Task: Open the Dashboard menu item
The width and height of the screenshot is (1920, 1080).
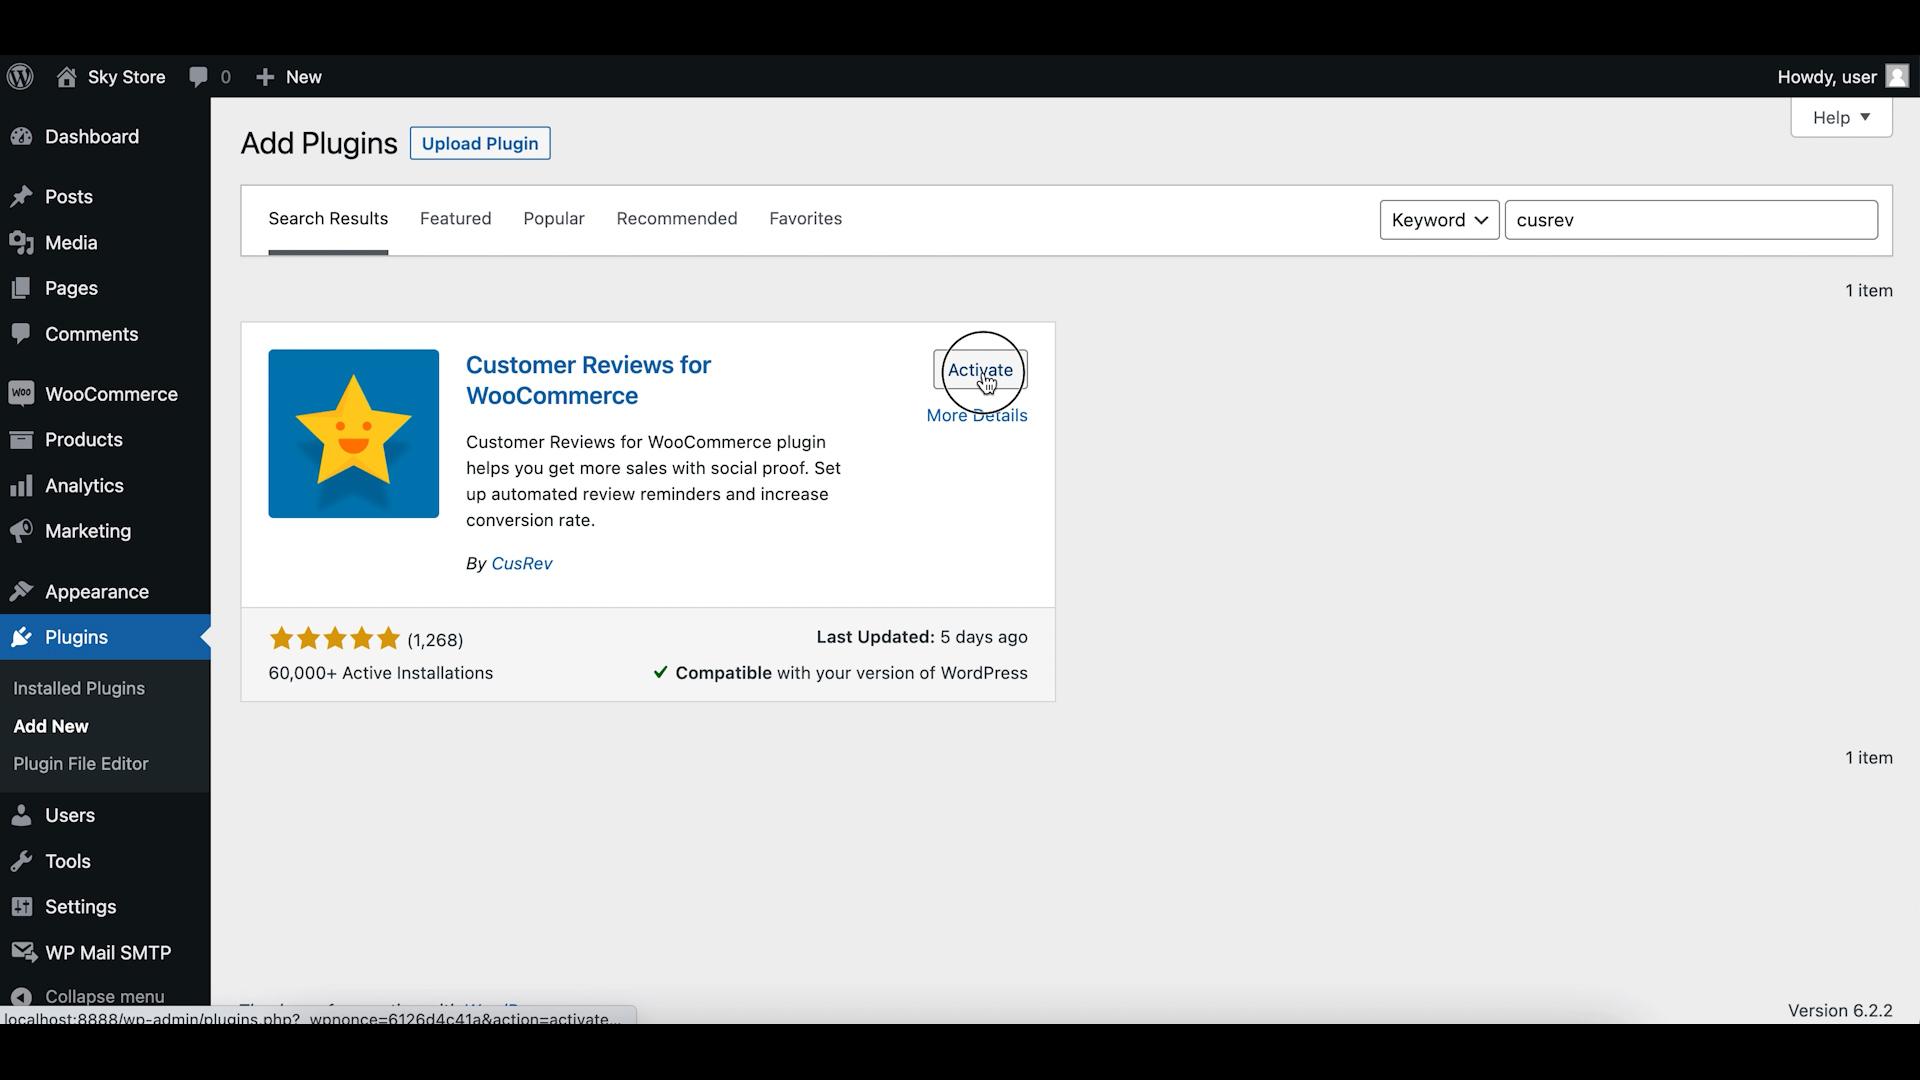Action: (92, 137)
